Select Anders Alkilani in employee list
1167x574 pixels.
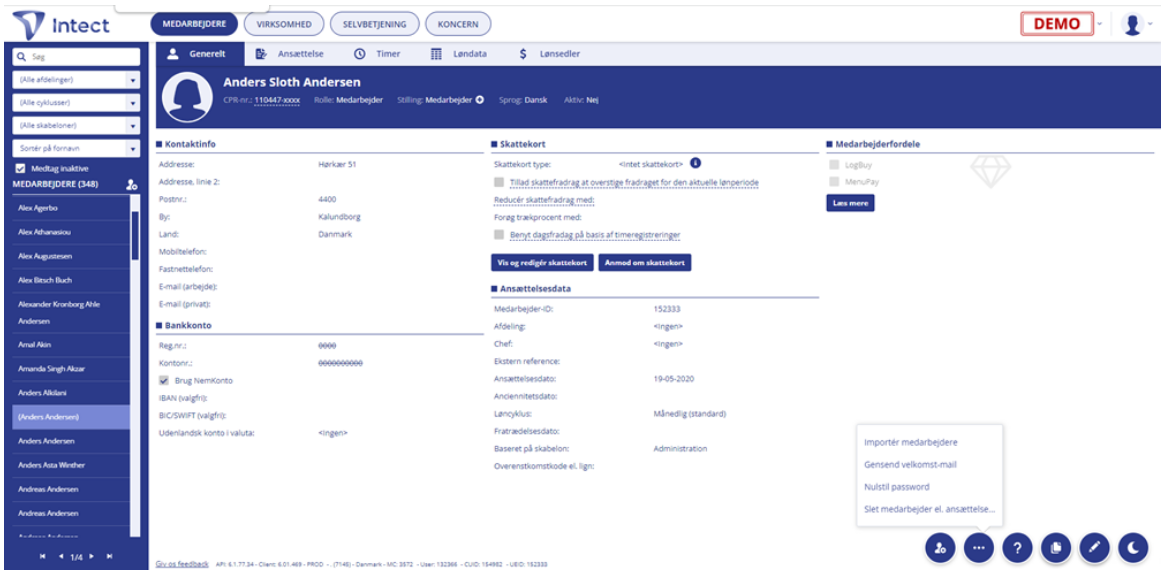[x=71, y=392]
